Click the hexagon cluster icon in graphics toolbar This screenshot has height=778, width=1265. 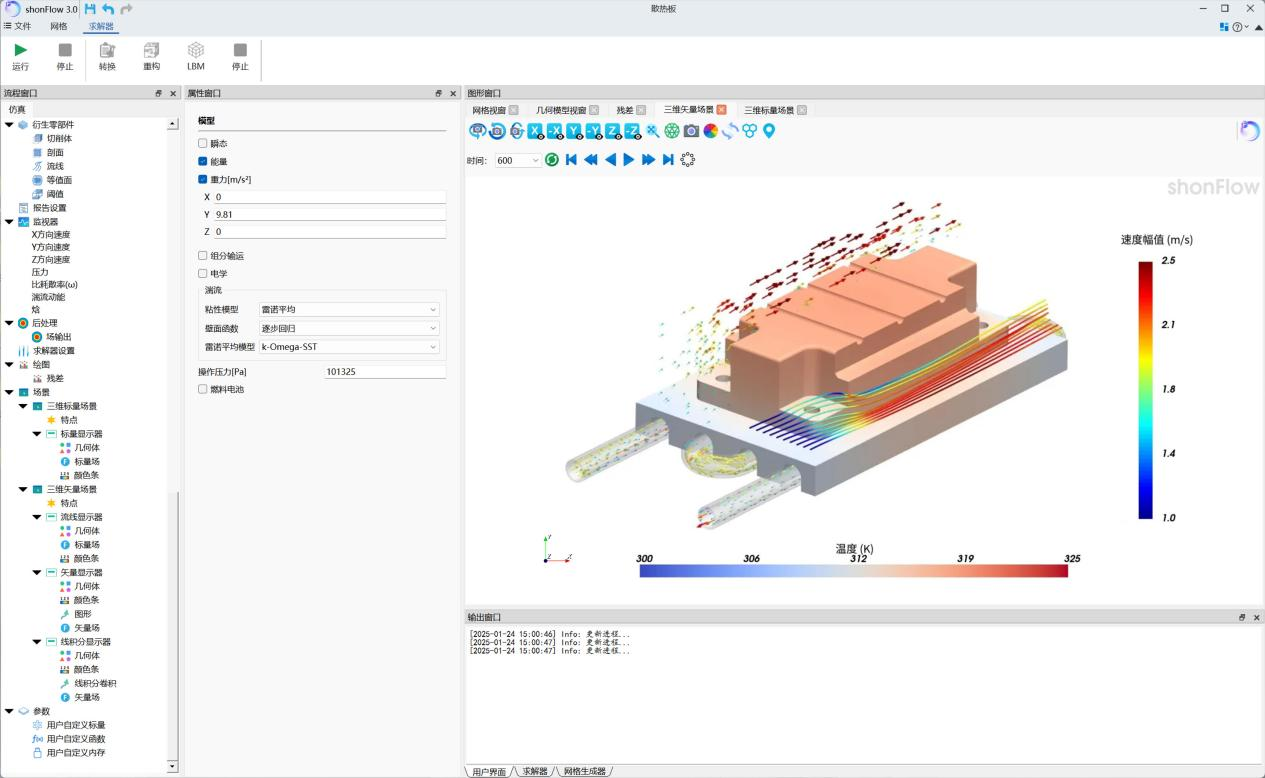tap(749, 131)
